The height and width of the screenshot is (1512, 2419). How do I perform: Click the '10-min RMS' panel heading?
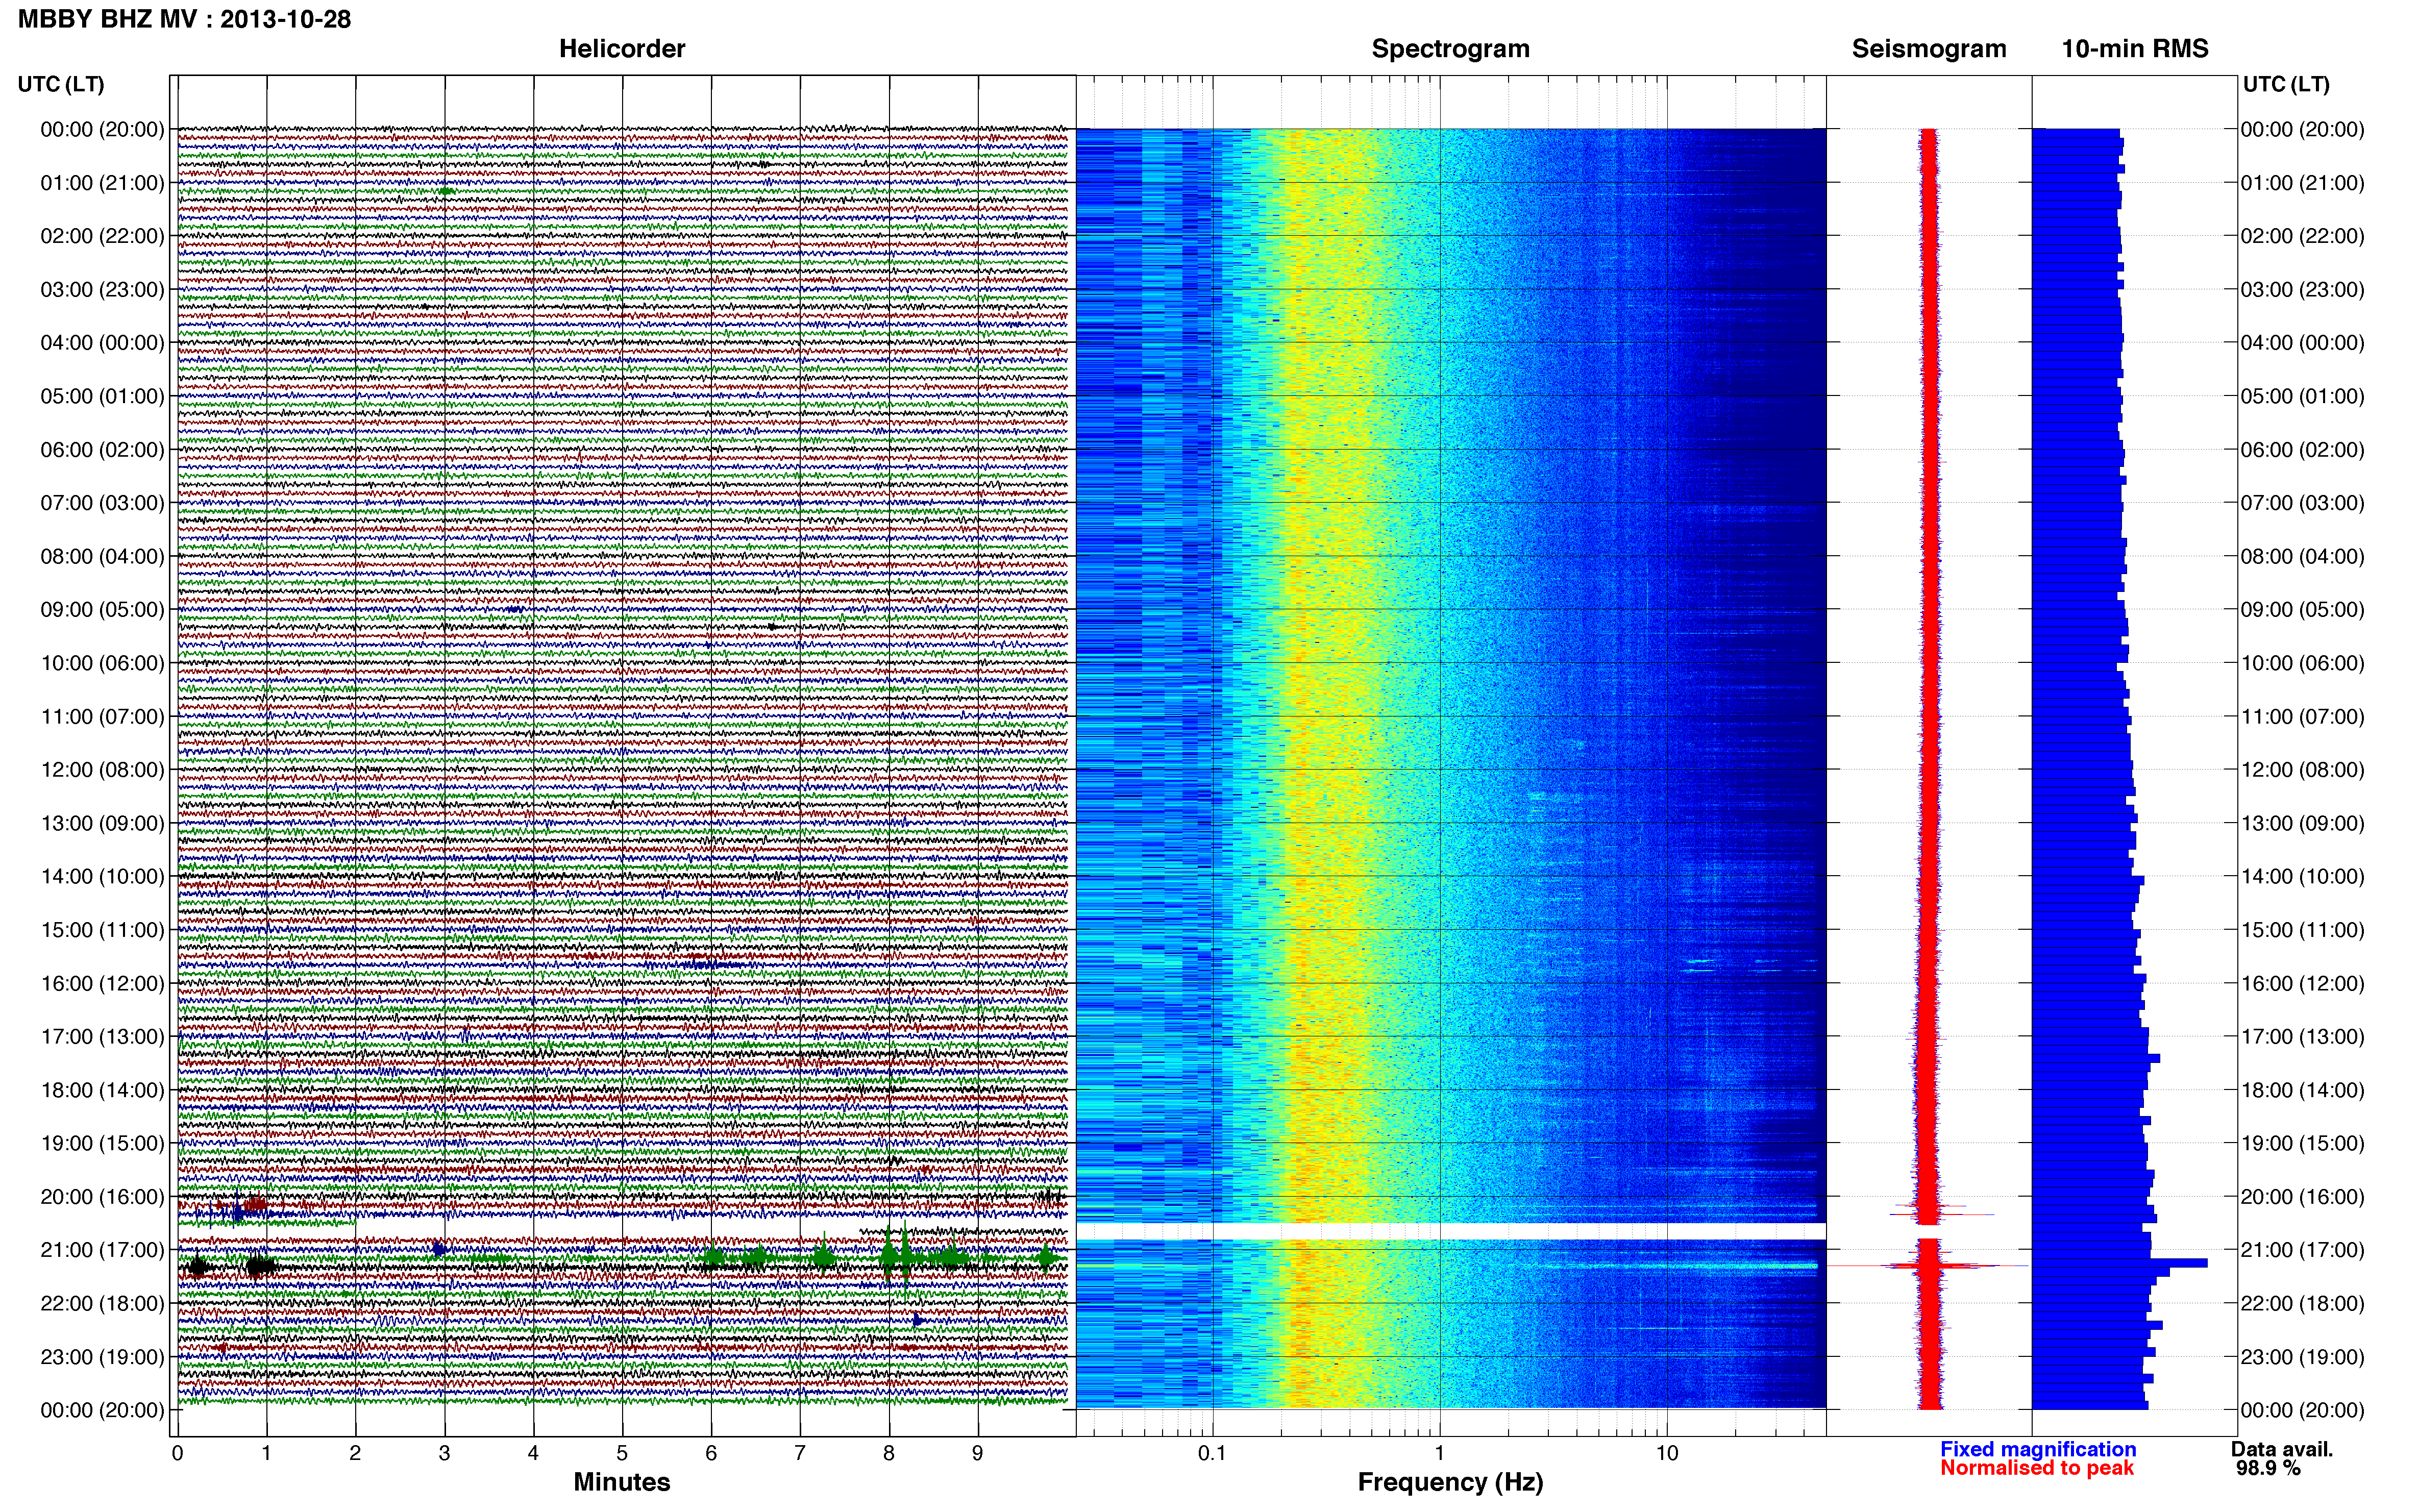2135,49
